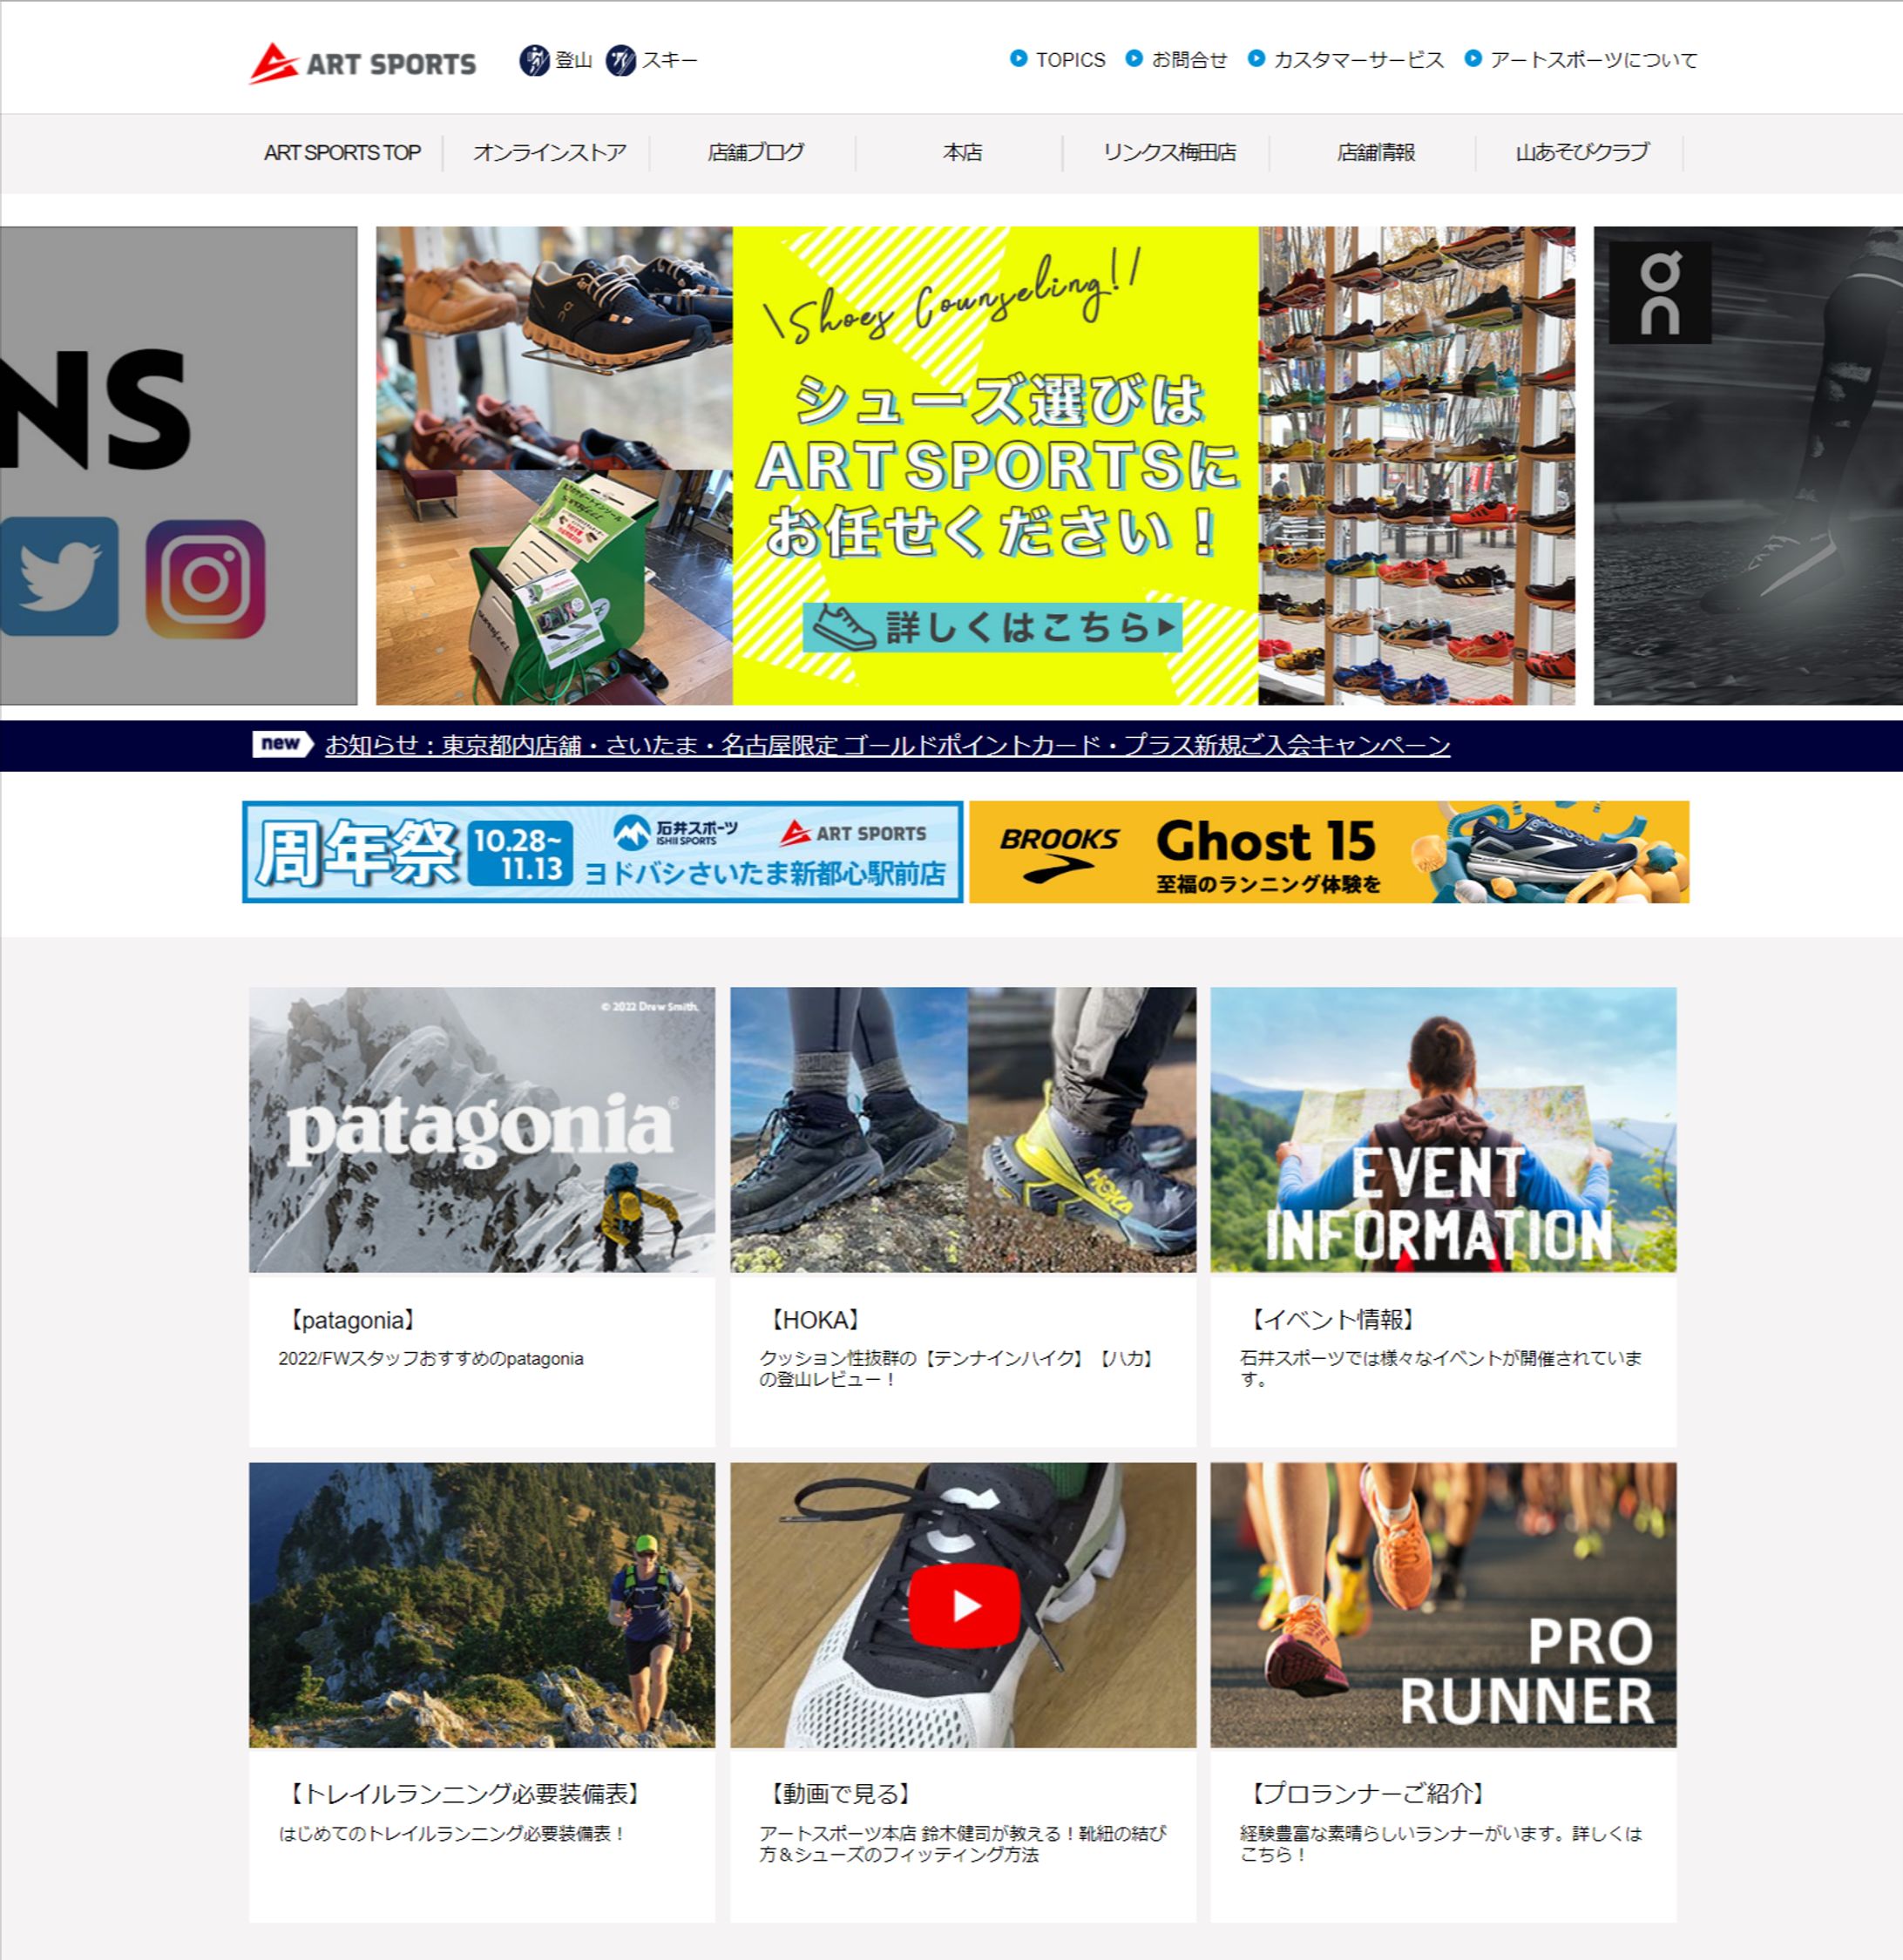Image resolution: width=1903 pixels, height=1960 pixels.
Task: Click the shoe wall photo in slider
Action: (x=1416, y=466)
